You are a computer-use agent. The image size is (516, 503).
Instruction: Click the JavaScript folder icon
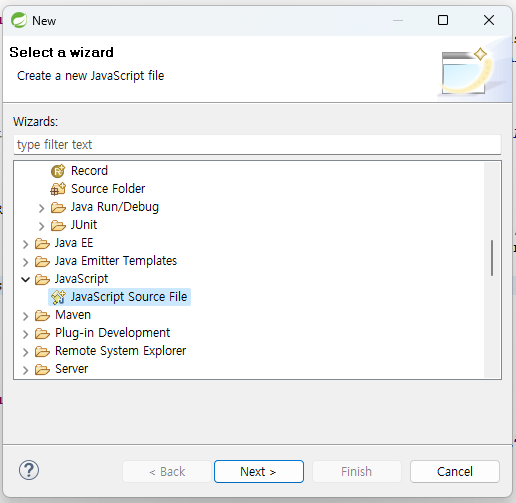(x=42, y=279)
